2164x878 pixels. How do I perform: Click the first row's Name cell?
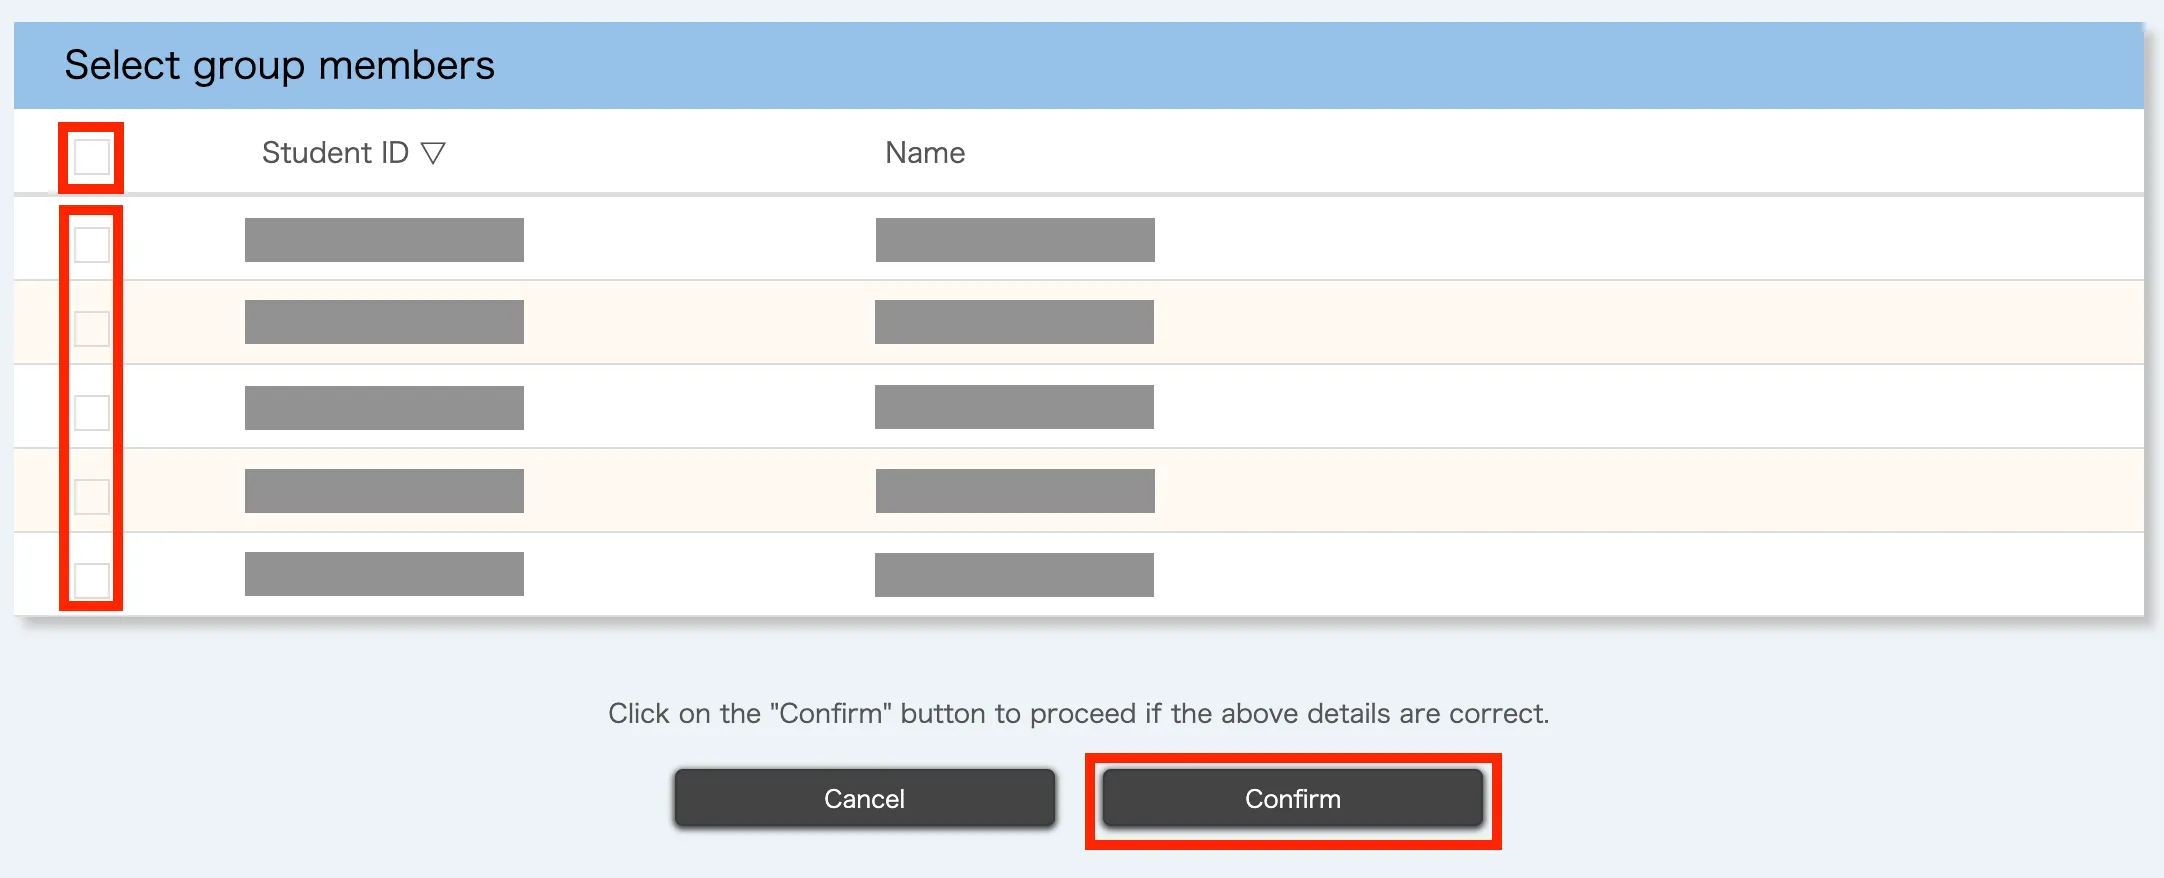tap(1015, 240)
